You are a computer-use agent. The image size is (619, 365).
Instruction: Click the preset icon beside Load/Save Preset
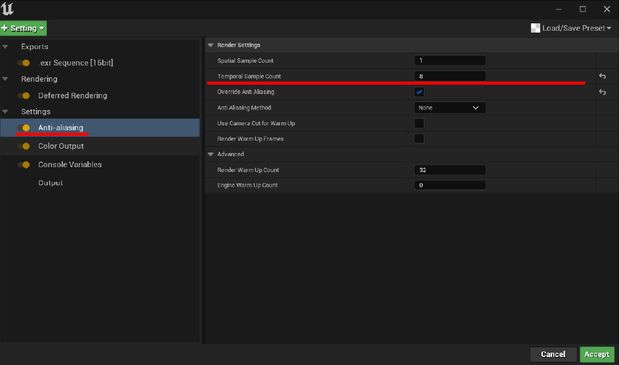[x=535, y=28]
